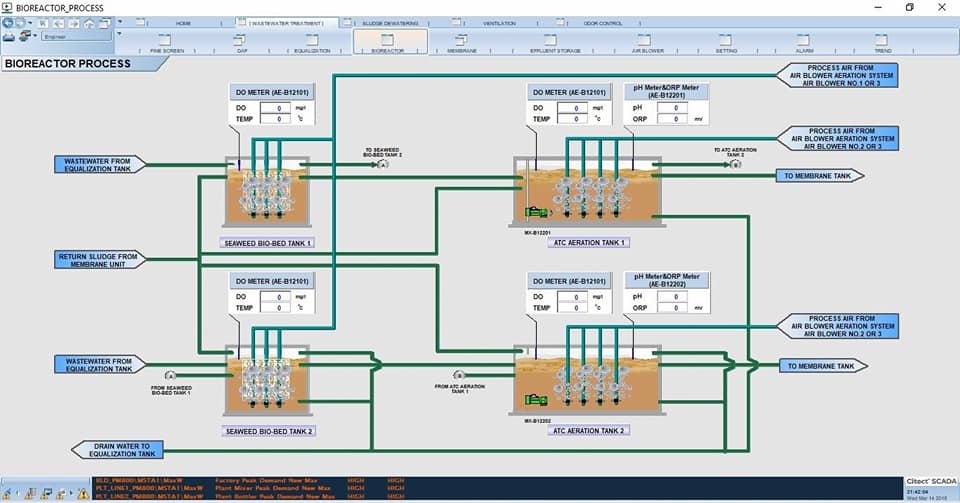Click the BIOREACTOR PROCESS page title
This screenshot has width=960, height=503.
click(x=68, y=64)
